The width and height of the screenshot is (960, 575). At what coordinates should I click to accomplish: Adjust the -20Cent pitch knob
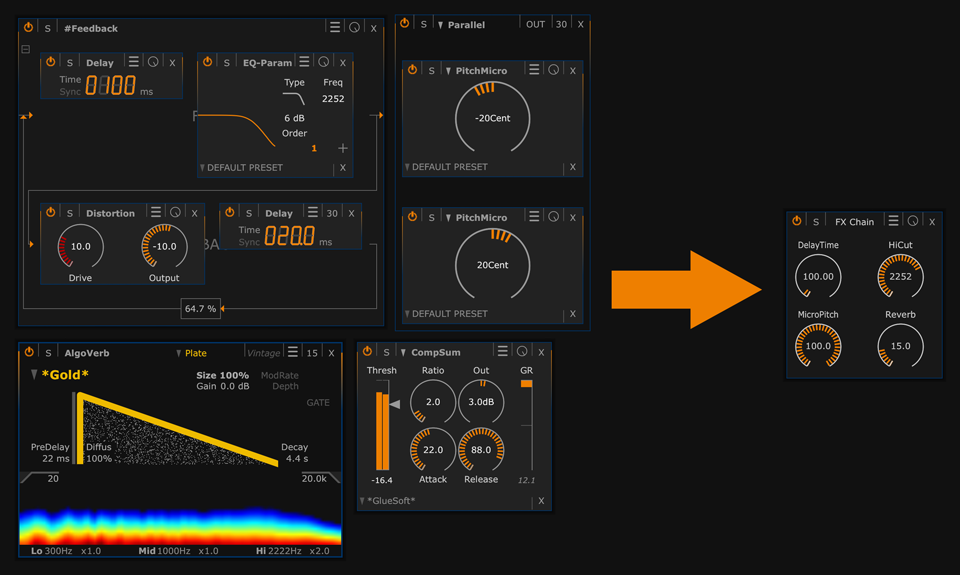492,118
